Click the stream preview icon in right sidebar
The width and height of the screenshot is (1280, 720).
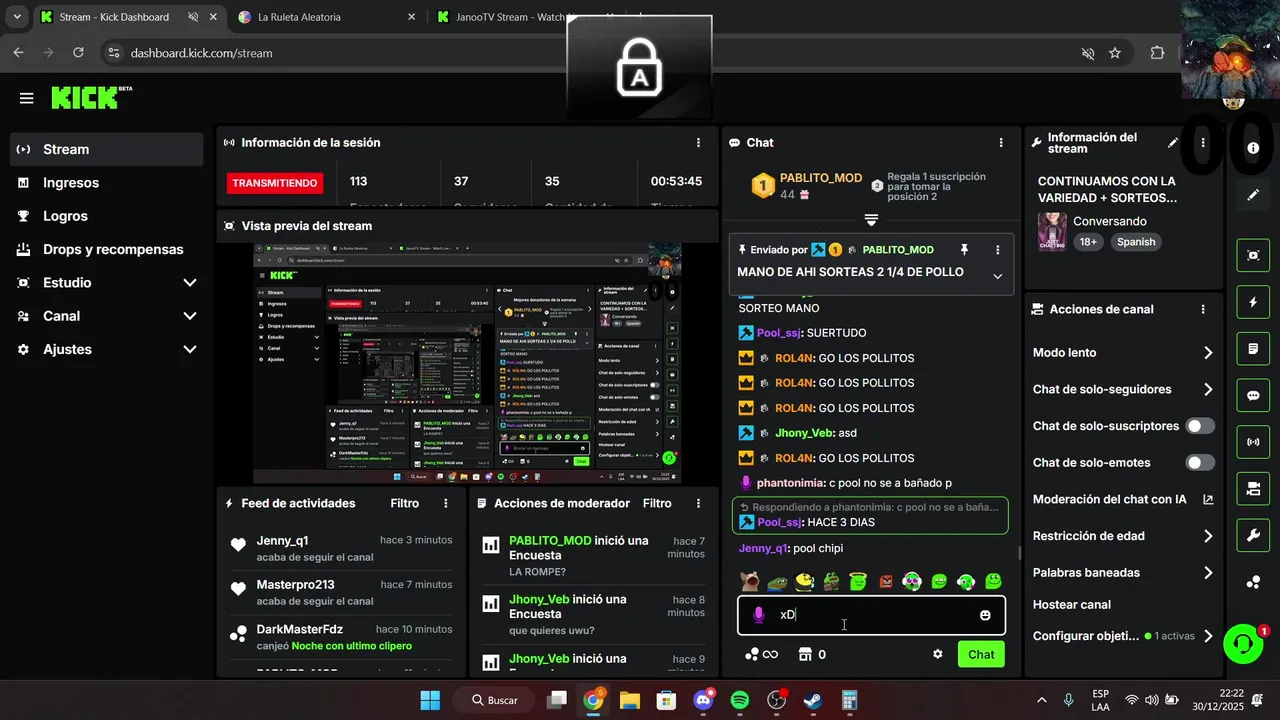pos(1253,255)
